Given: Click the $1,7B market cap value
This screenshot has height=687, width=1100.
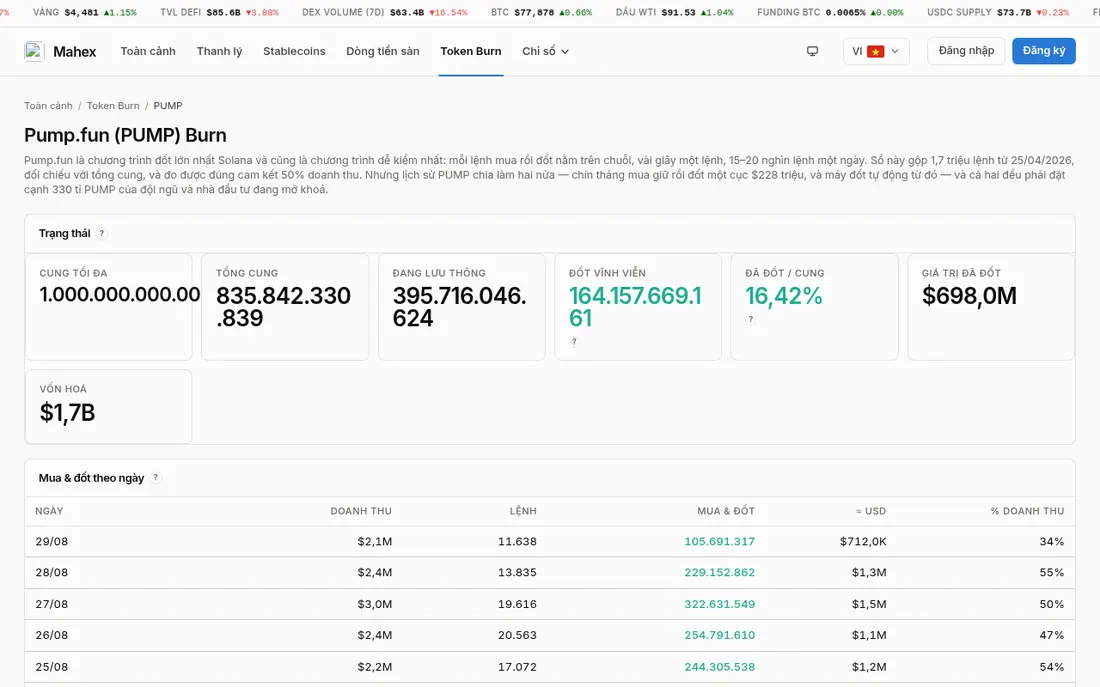Looking at the screenshot, I should 67,413.
